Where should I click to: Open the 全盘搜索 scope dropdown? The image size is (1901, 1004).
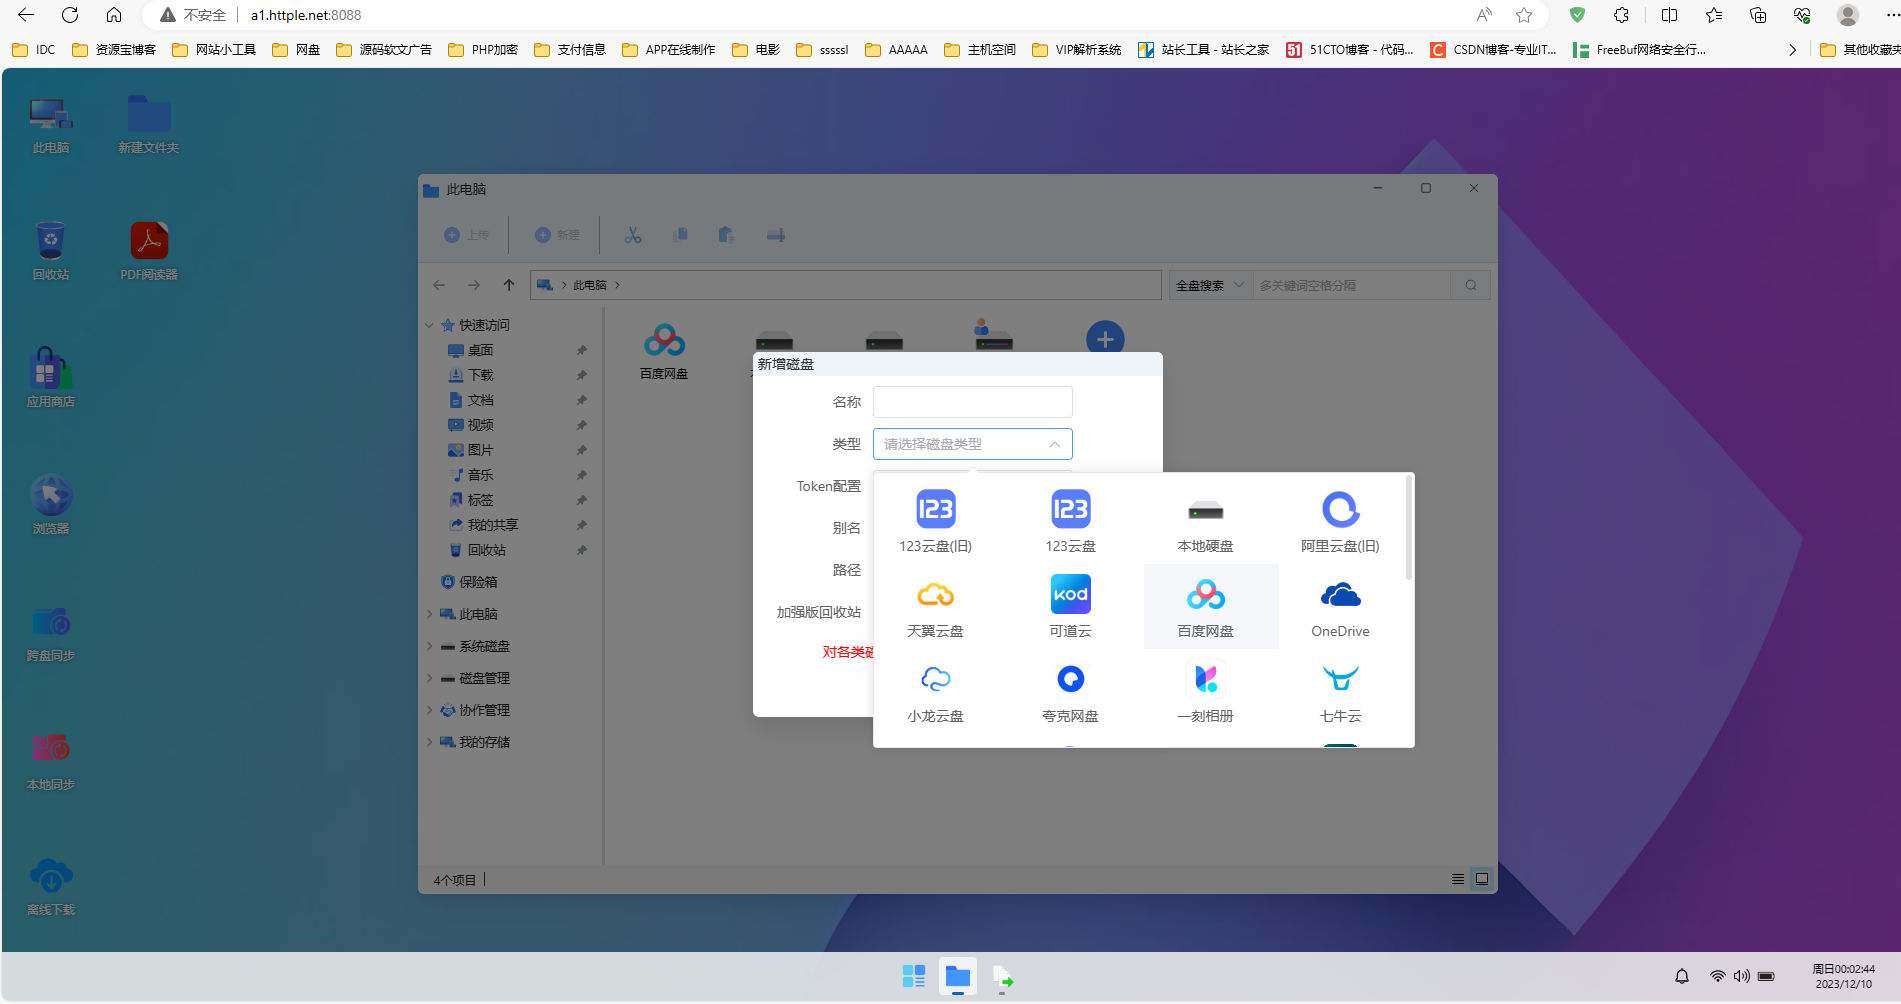coord(1210,285)
